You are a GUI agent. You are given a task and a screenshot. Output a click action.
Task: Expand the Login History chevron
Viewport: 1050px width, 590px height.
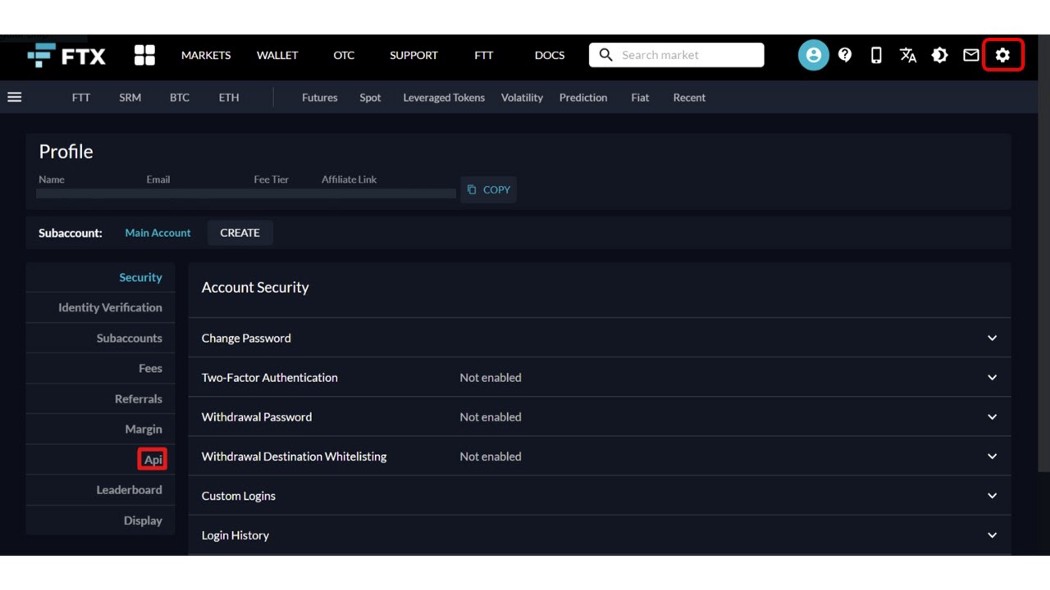[x=992, y=536]
